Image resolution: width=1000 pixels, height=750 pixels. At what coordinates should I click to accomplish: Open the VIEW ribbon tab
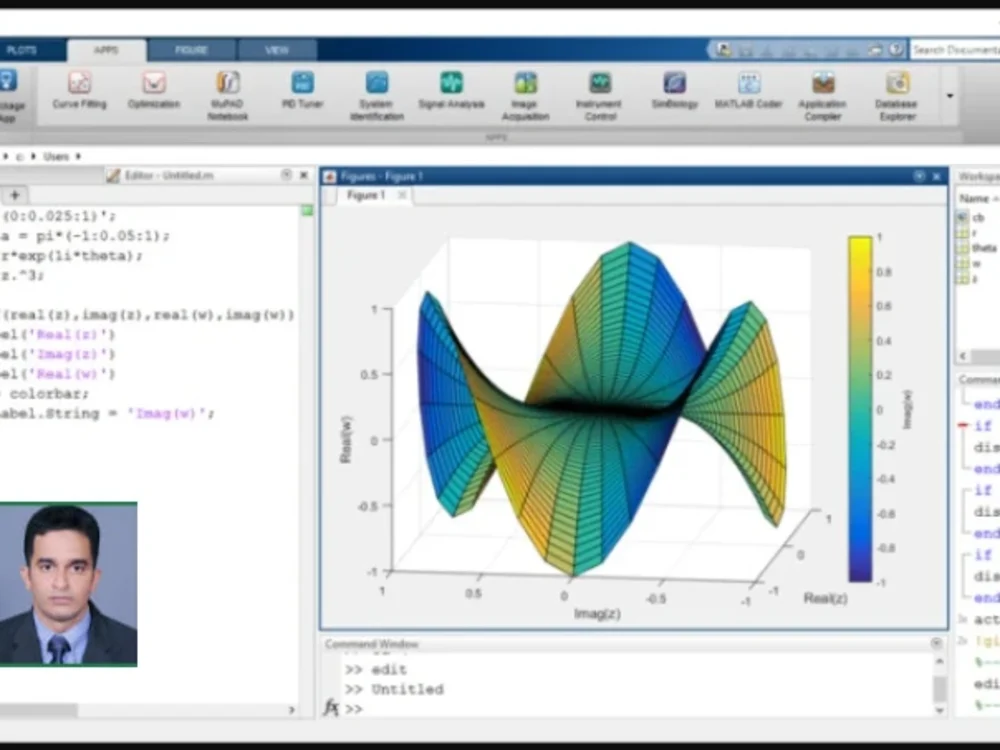click(277, 50)
